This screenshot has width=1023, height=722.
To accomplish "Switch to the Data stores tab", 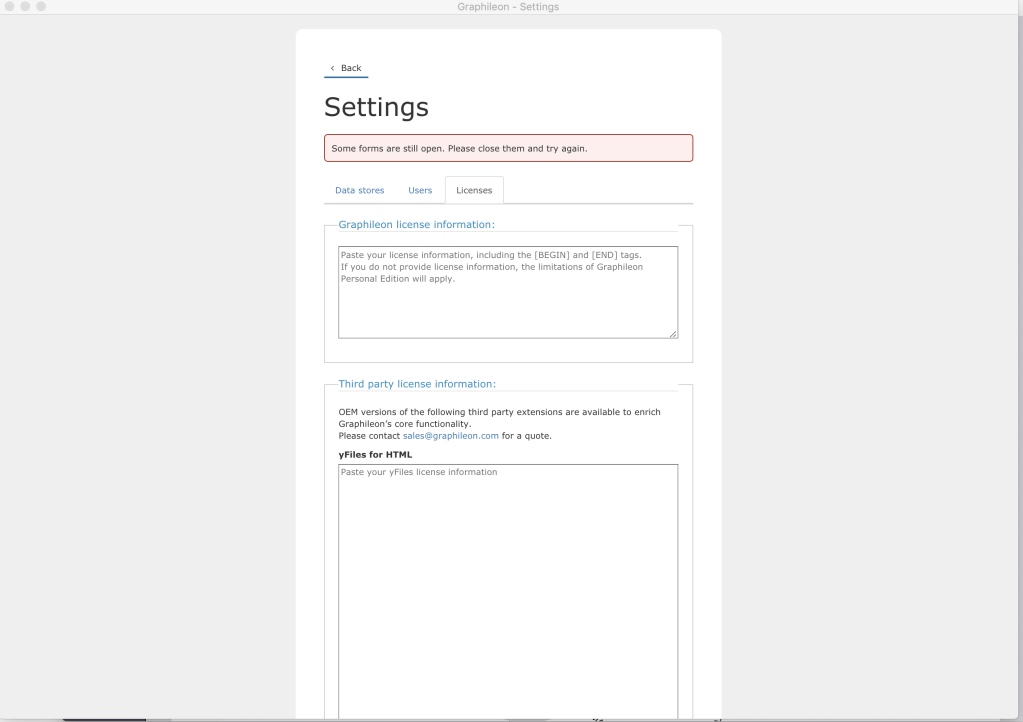I will click(359, 190).
